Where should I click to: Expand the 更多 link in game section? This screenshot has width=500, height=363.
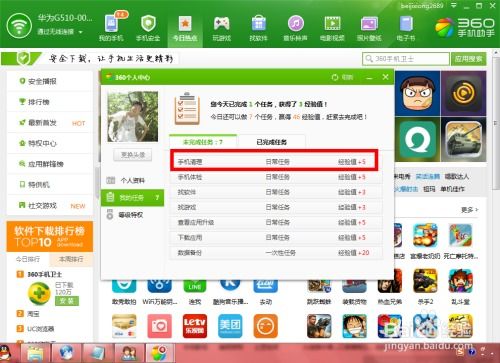[x=470, y=210]
